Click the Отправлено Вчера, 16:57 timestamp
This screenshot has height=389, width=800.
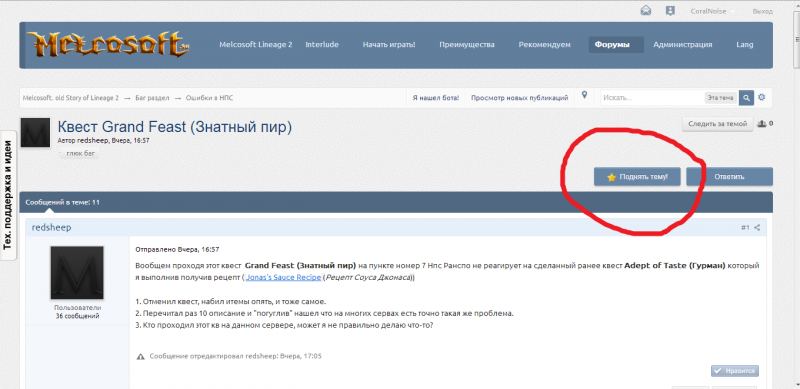pos(177,250)
